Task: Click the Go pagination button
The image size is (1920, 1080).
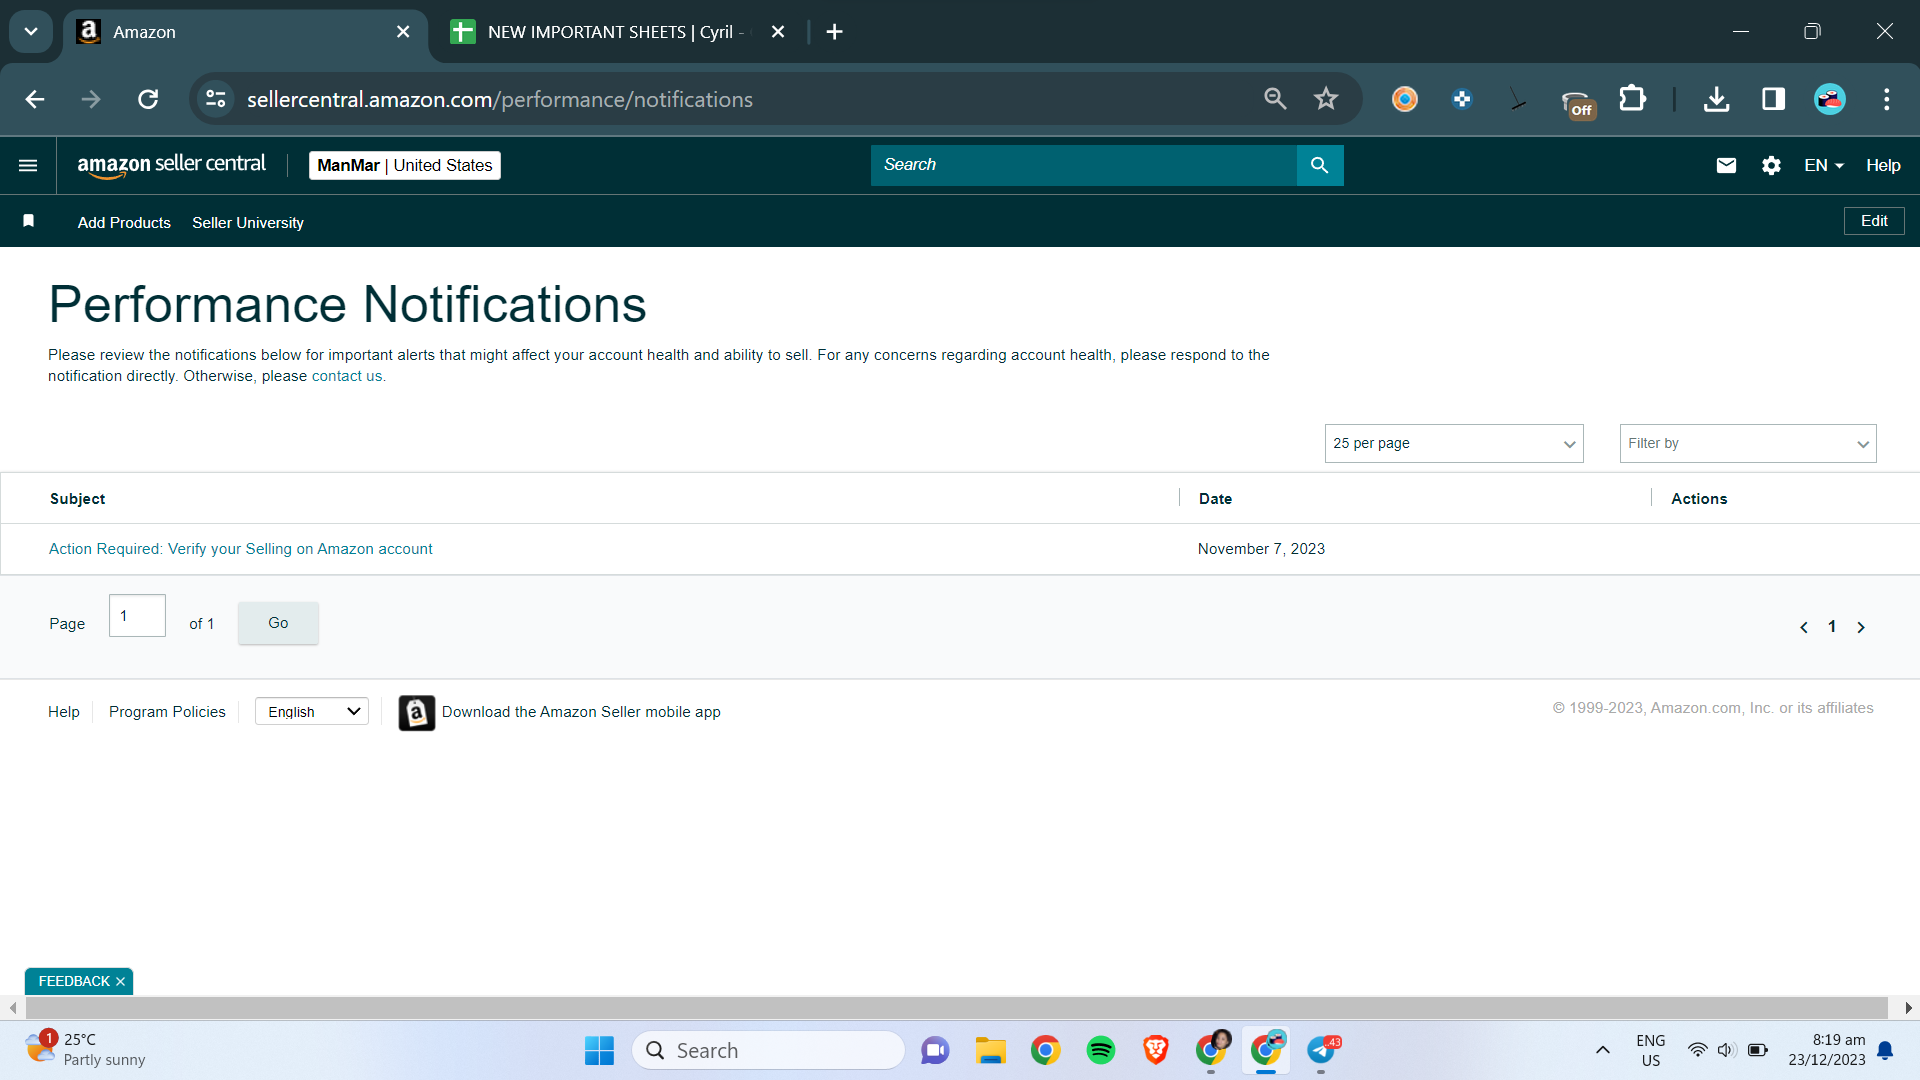Action: 278,623
